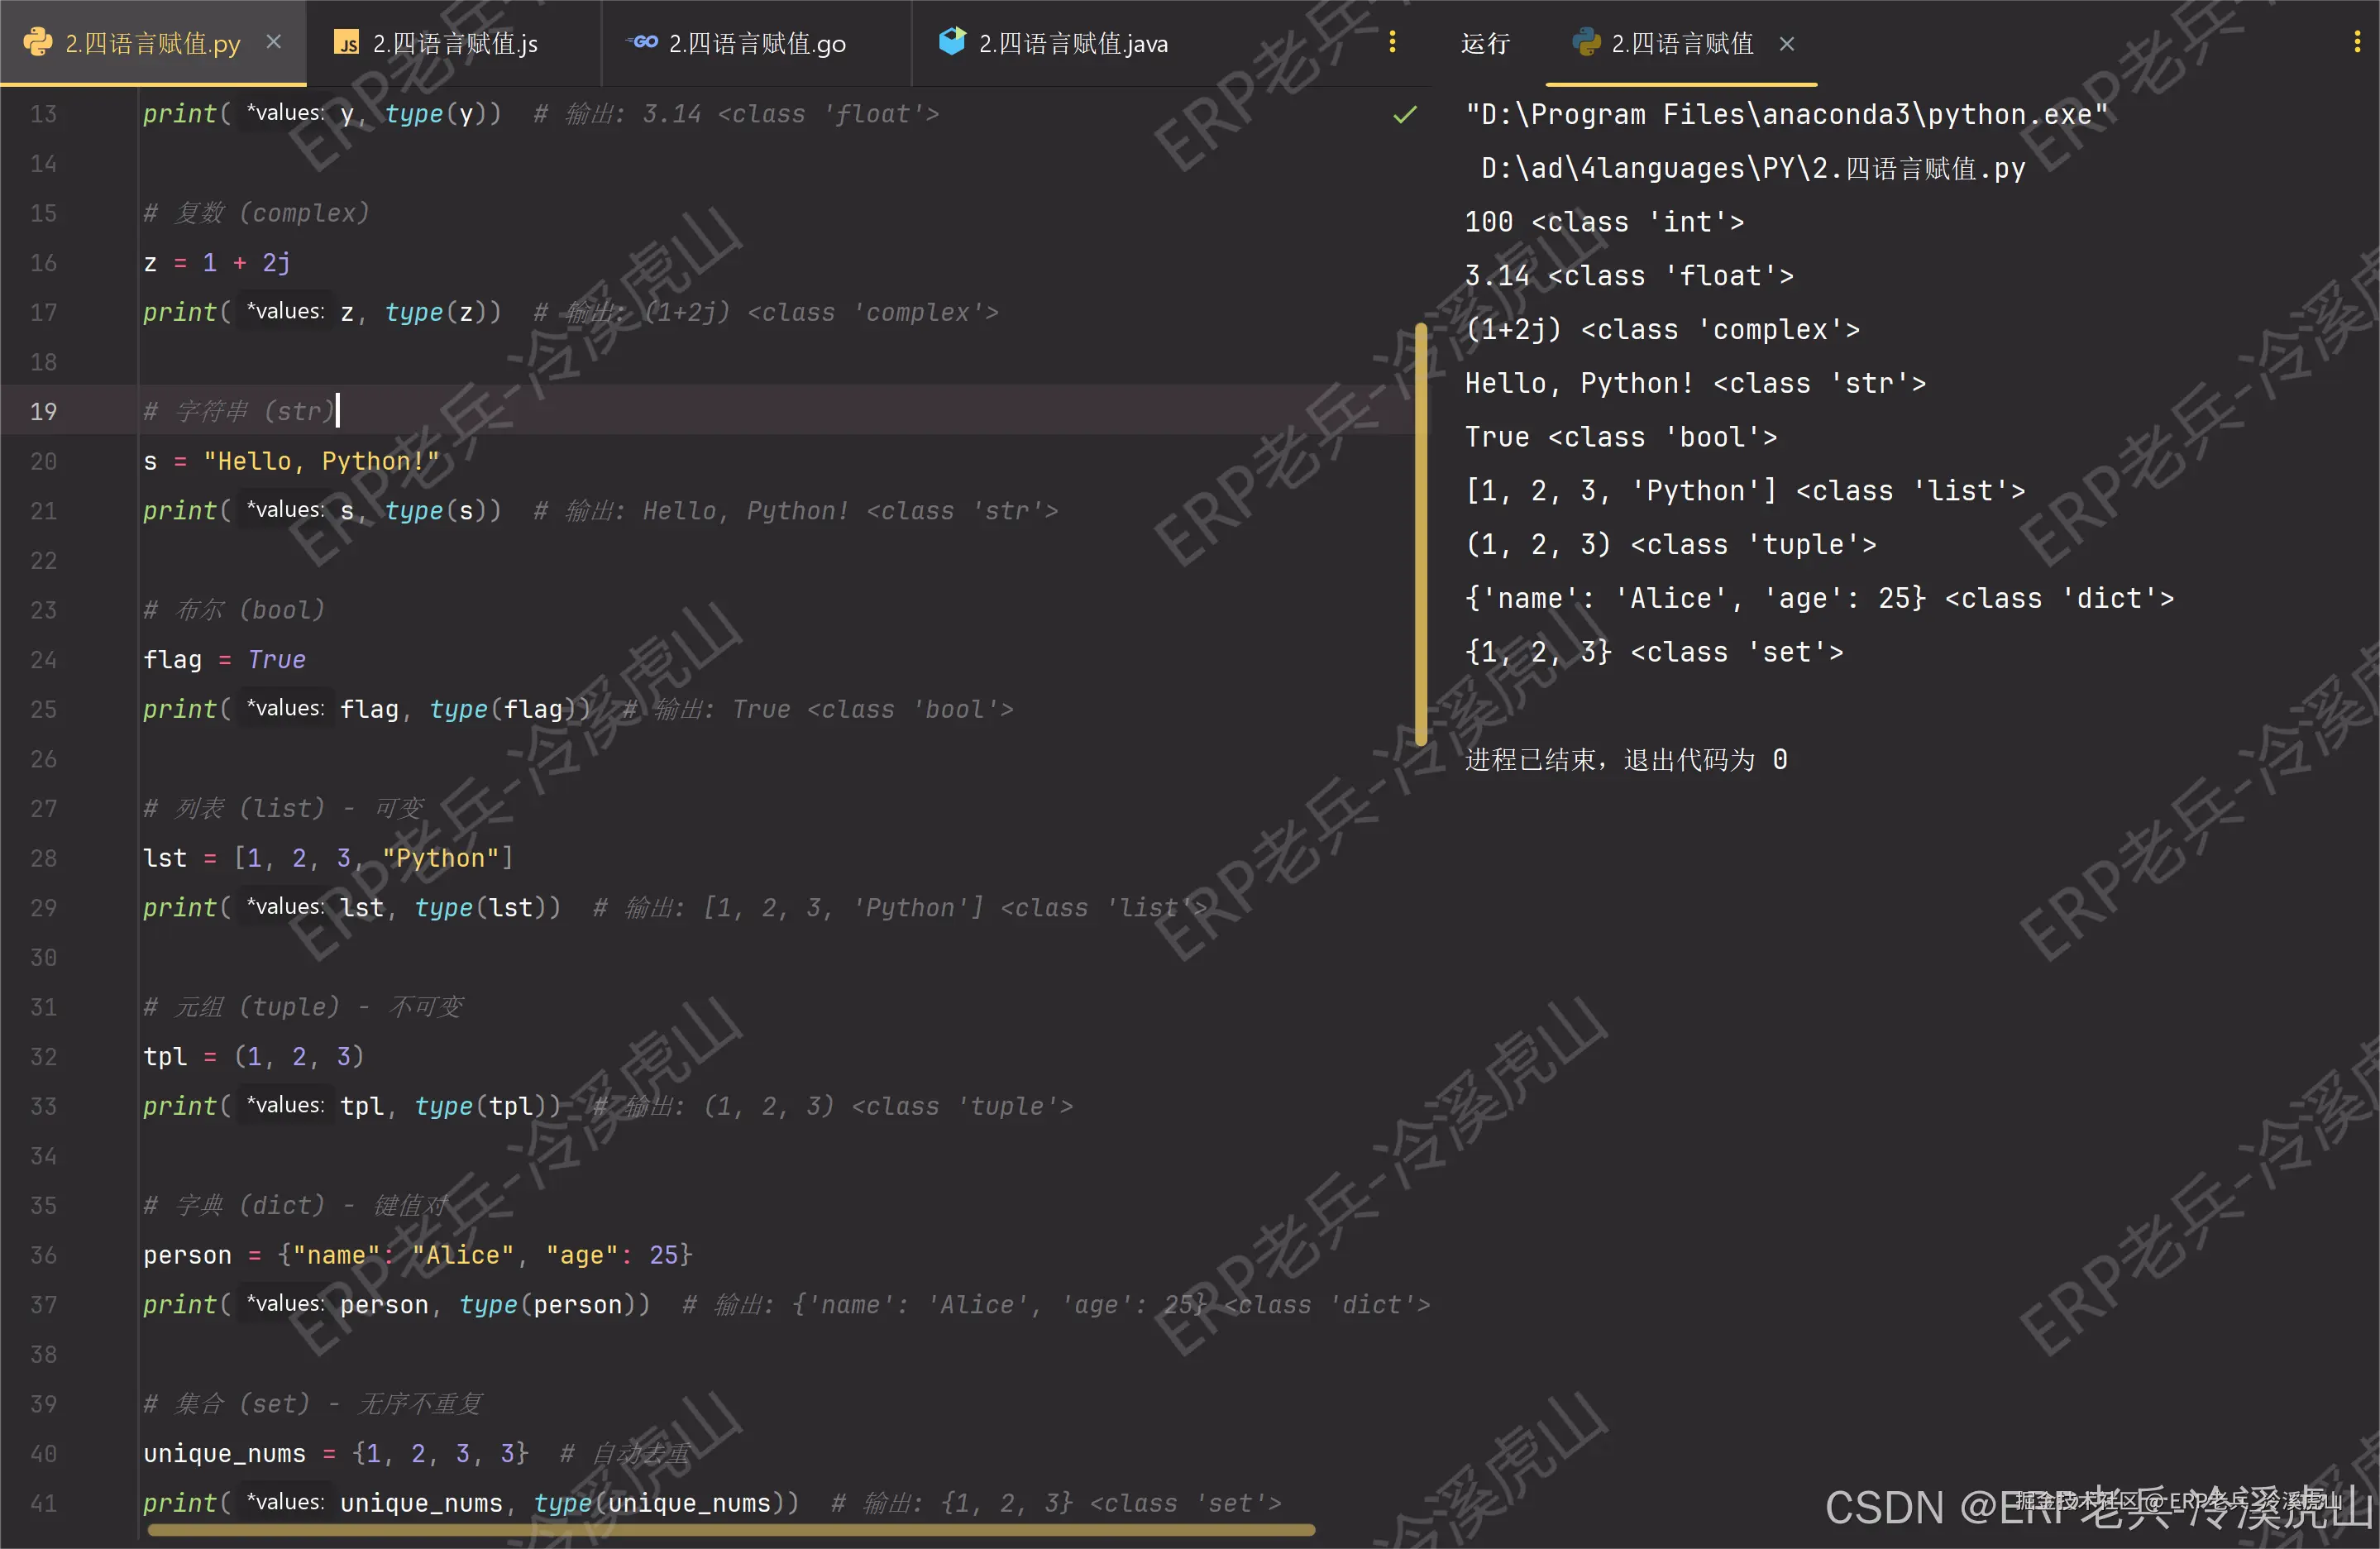Click the JS icon on 2.四语言赋值.js tab
The width and height of the screenshot is (2380, 1549).
(x=347, y=43)
